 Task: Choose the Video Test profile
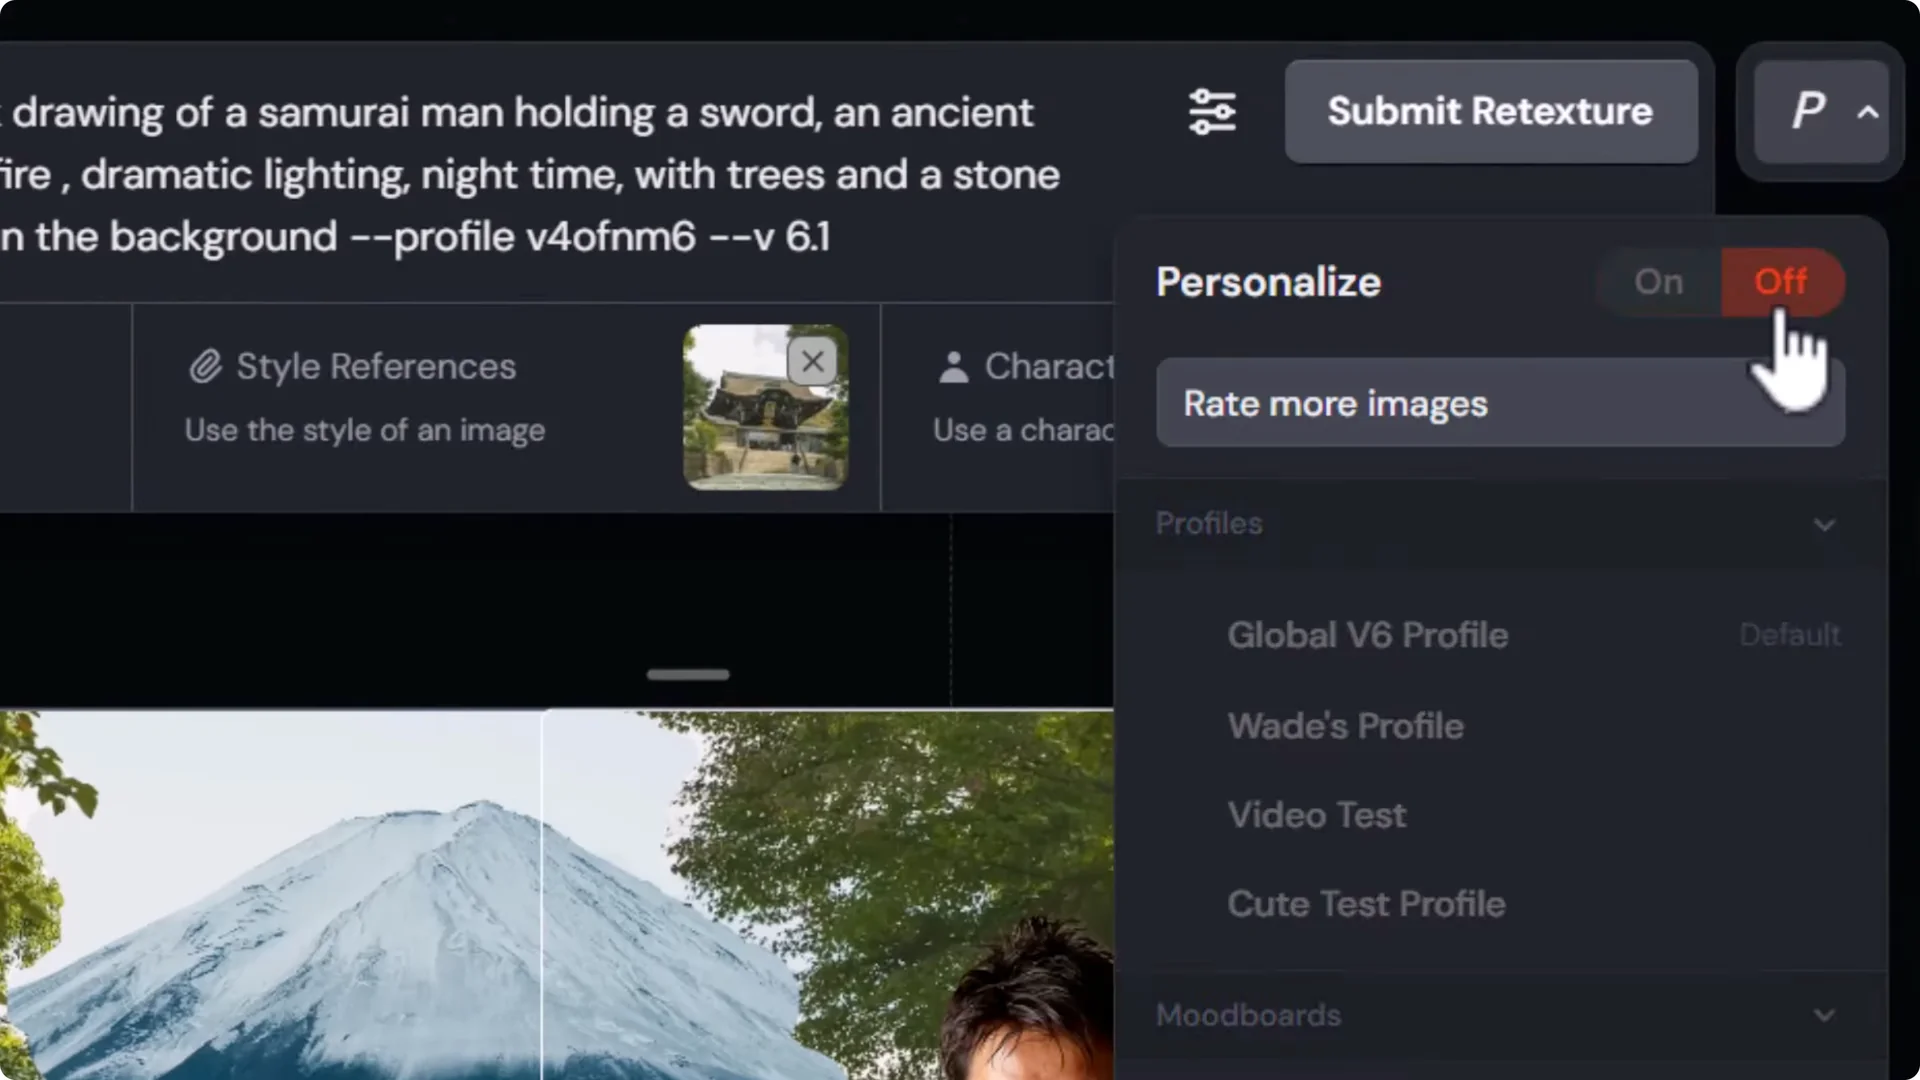click(x=1316, y=814)
